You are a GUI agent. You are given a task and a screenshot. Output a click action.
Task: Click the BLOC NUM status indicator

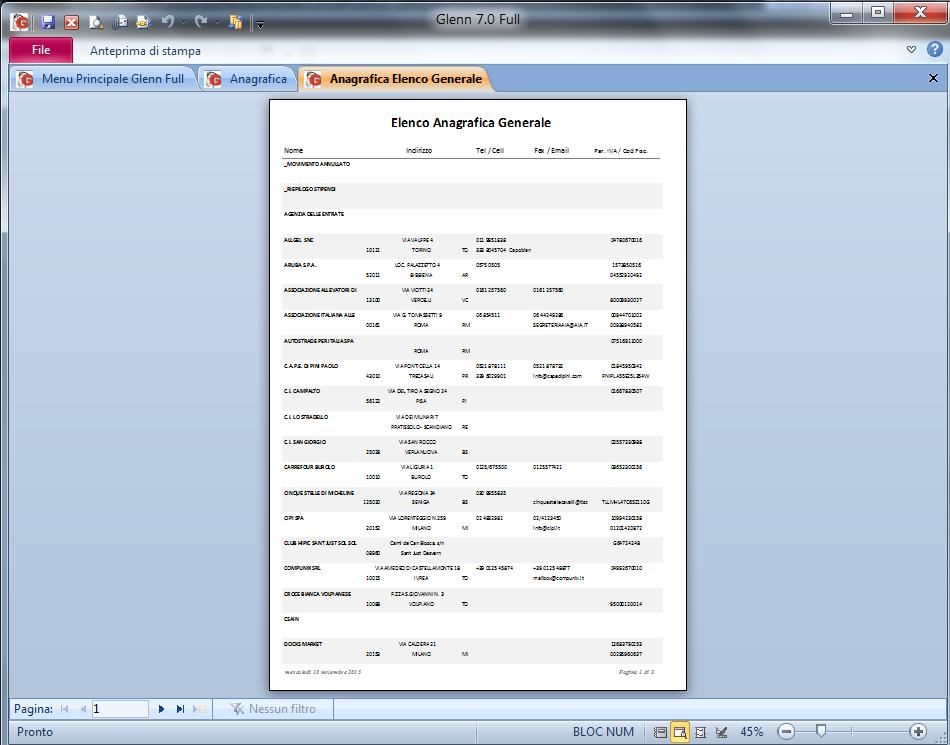(x=603, y=732)
